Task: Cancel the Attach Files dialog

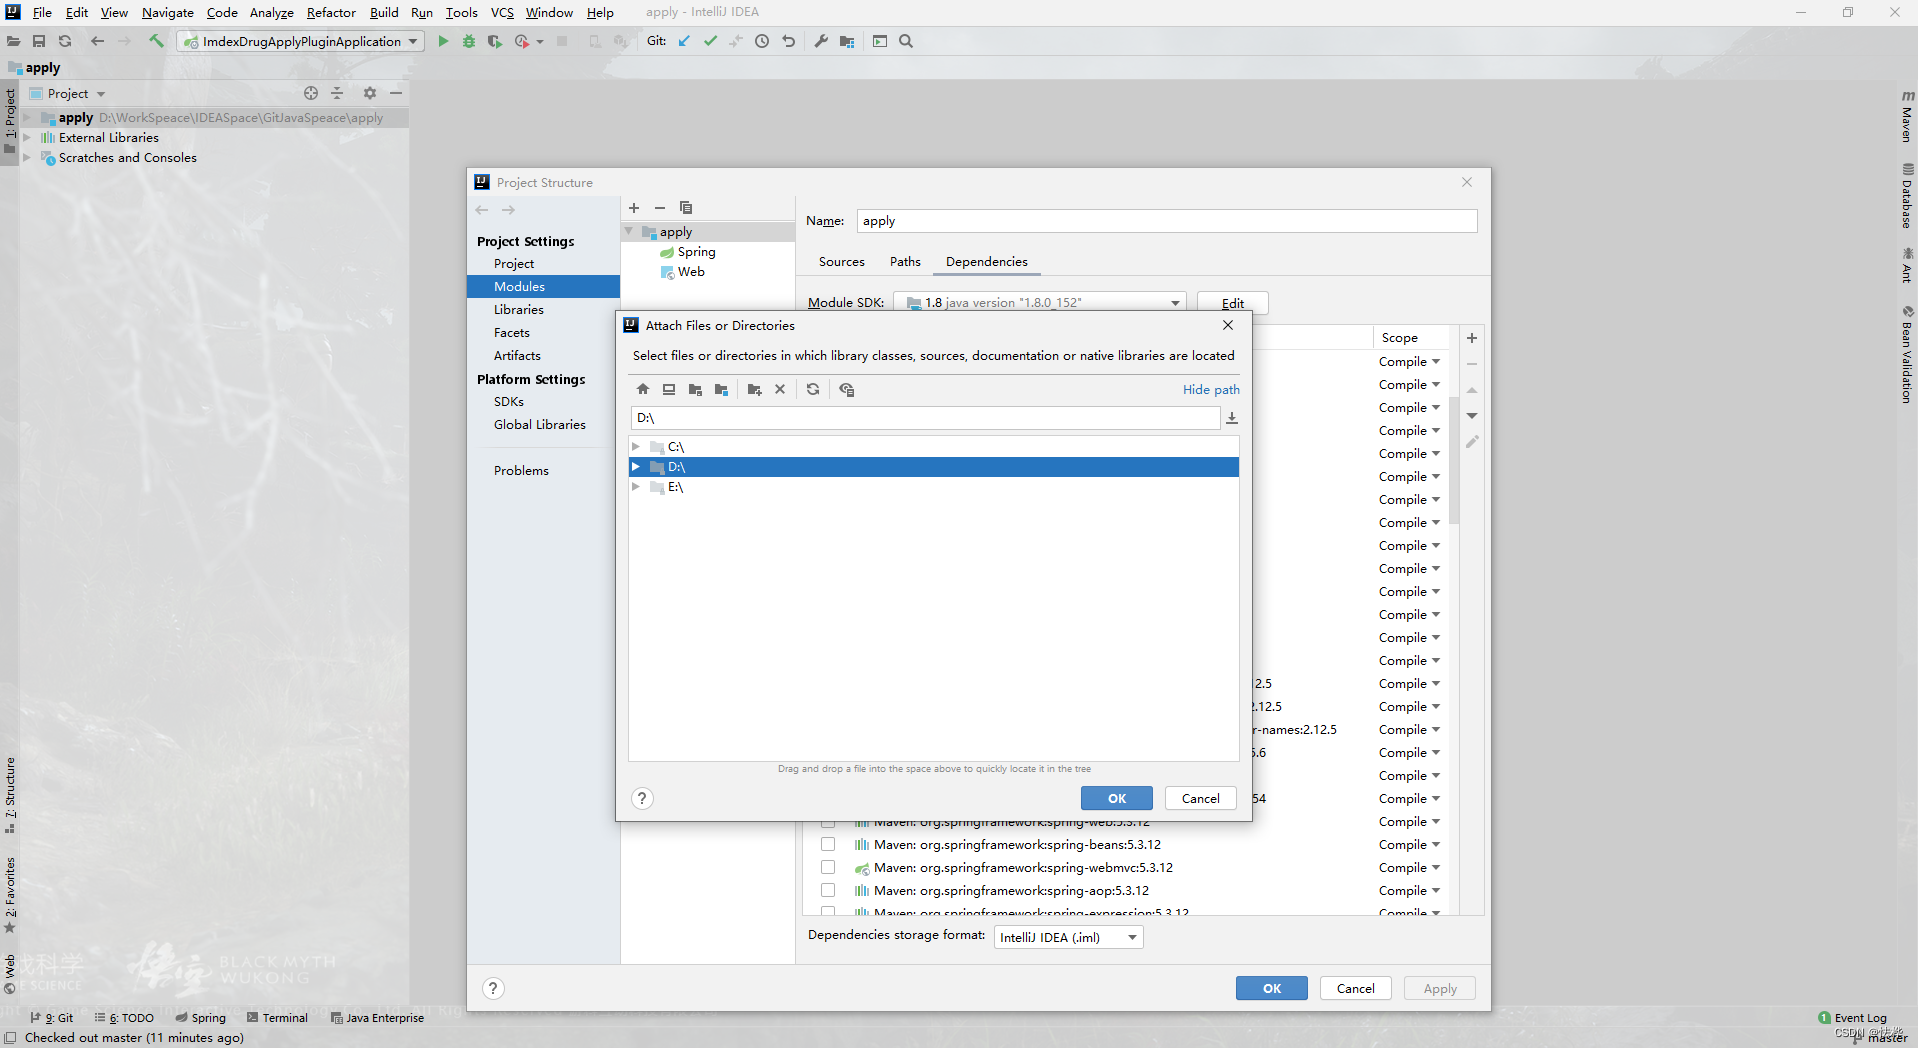Action: pos(1201,798)
